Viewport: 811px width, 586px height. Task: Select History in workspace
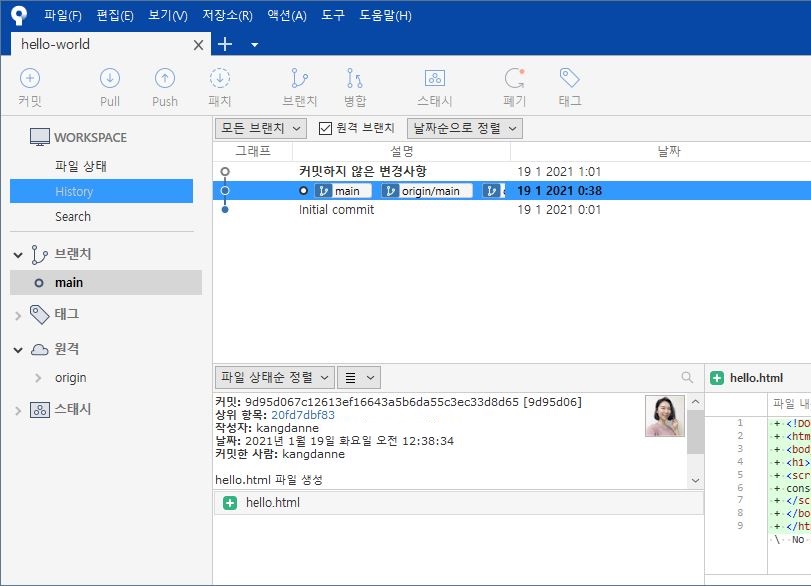101,191
